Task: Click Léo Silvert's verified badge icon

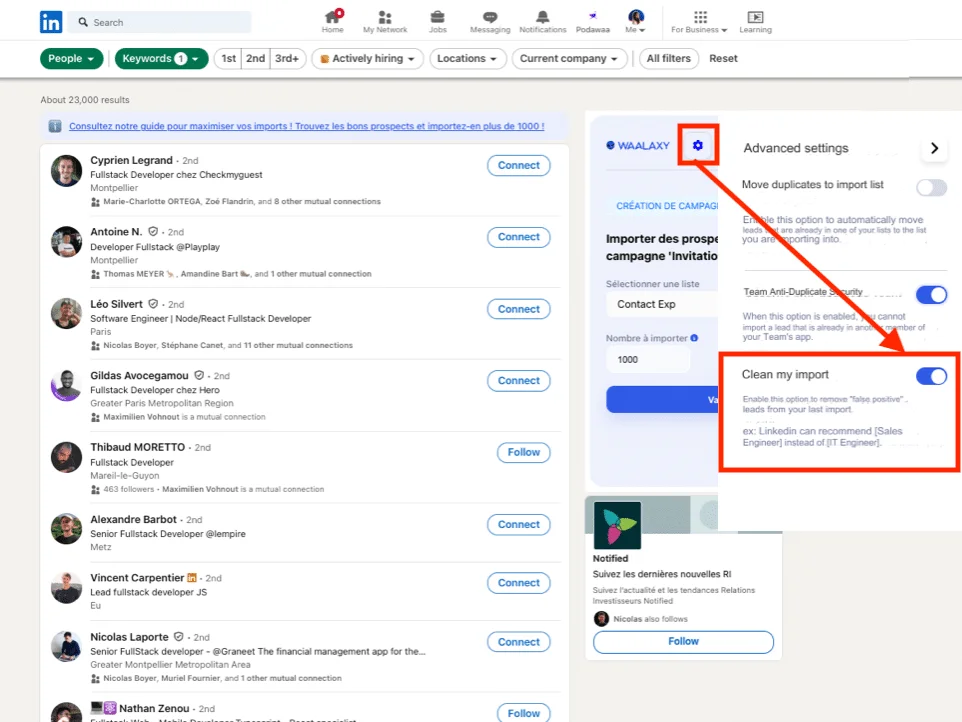Action: coord(153,304)
